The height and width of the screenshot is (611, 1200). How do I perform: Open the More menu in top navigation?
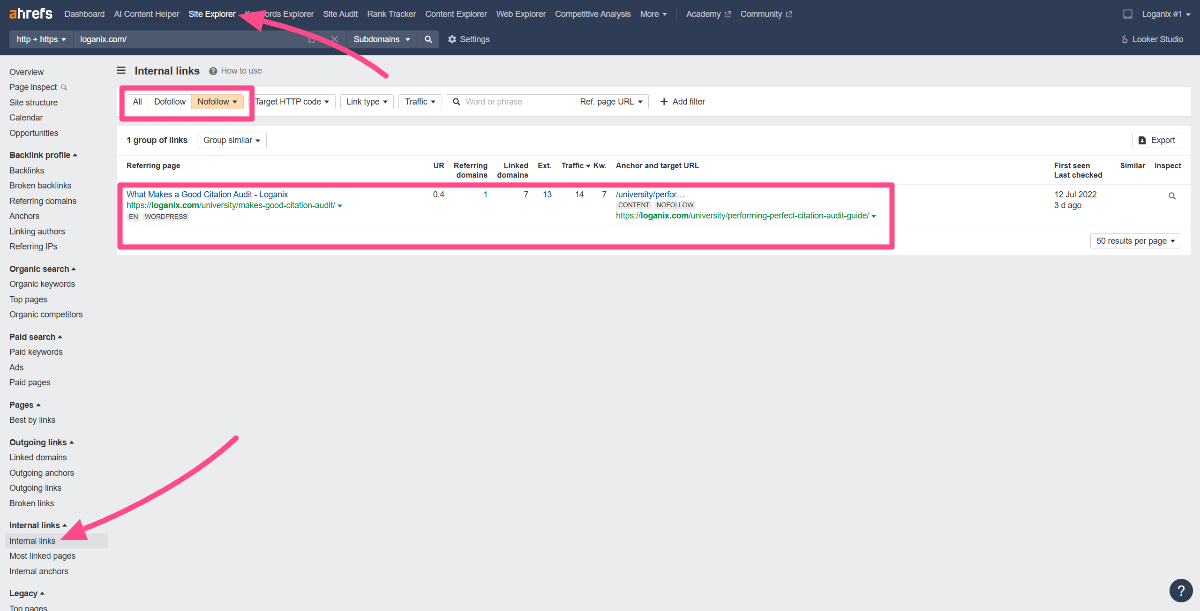[x=653, y=14]
